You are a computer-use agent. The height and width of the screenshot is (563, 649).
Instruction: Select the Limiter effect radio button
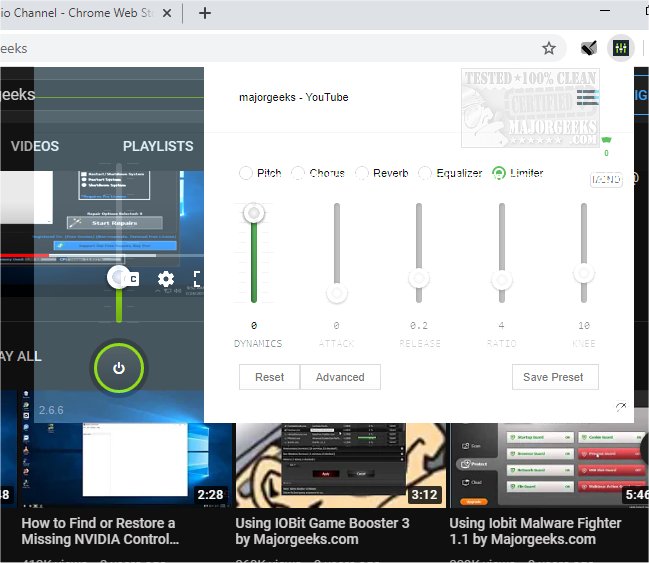pos(499,173)
